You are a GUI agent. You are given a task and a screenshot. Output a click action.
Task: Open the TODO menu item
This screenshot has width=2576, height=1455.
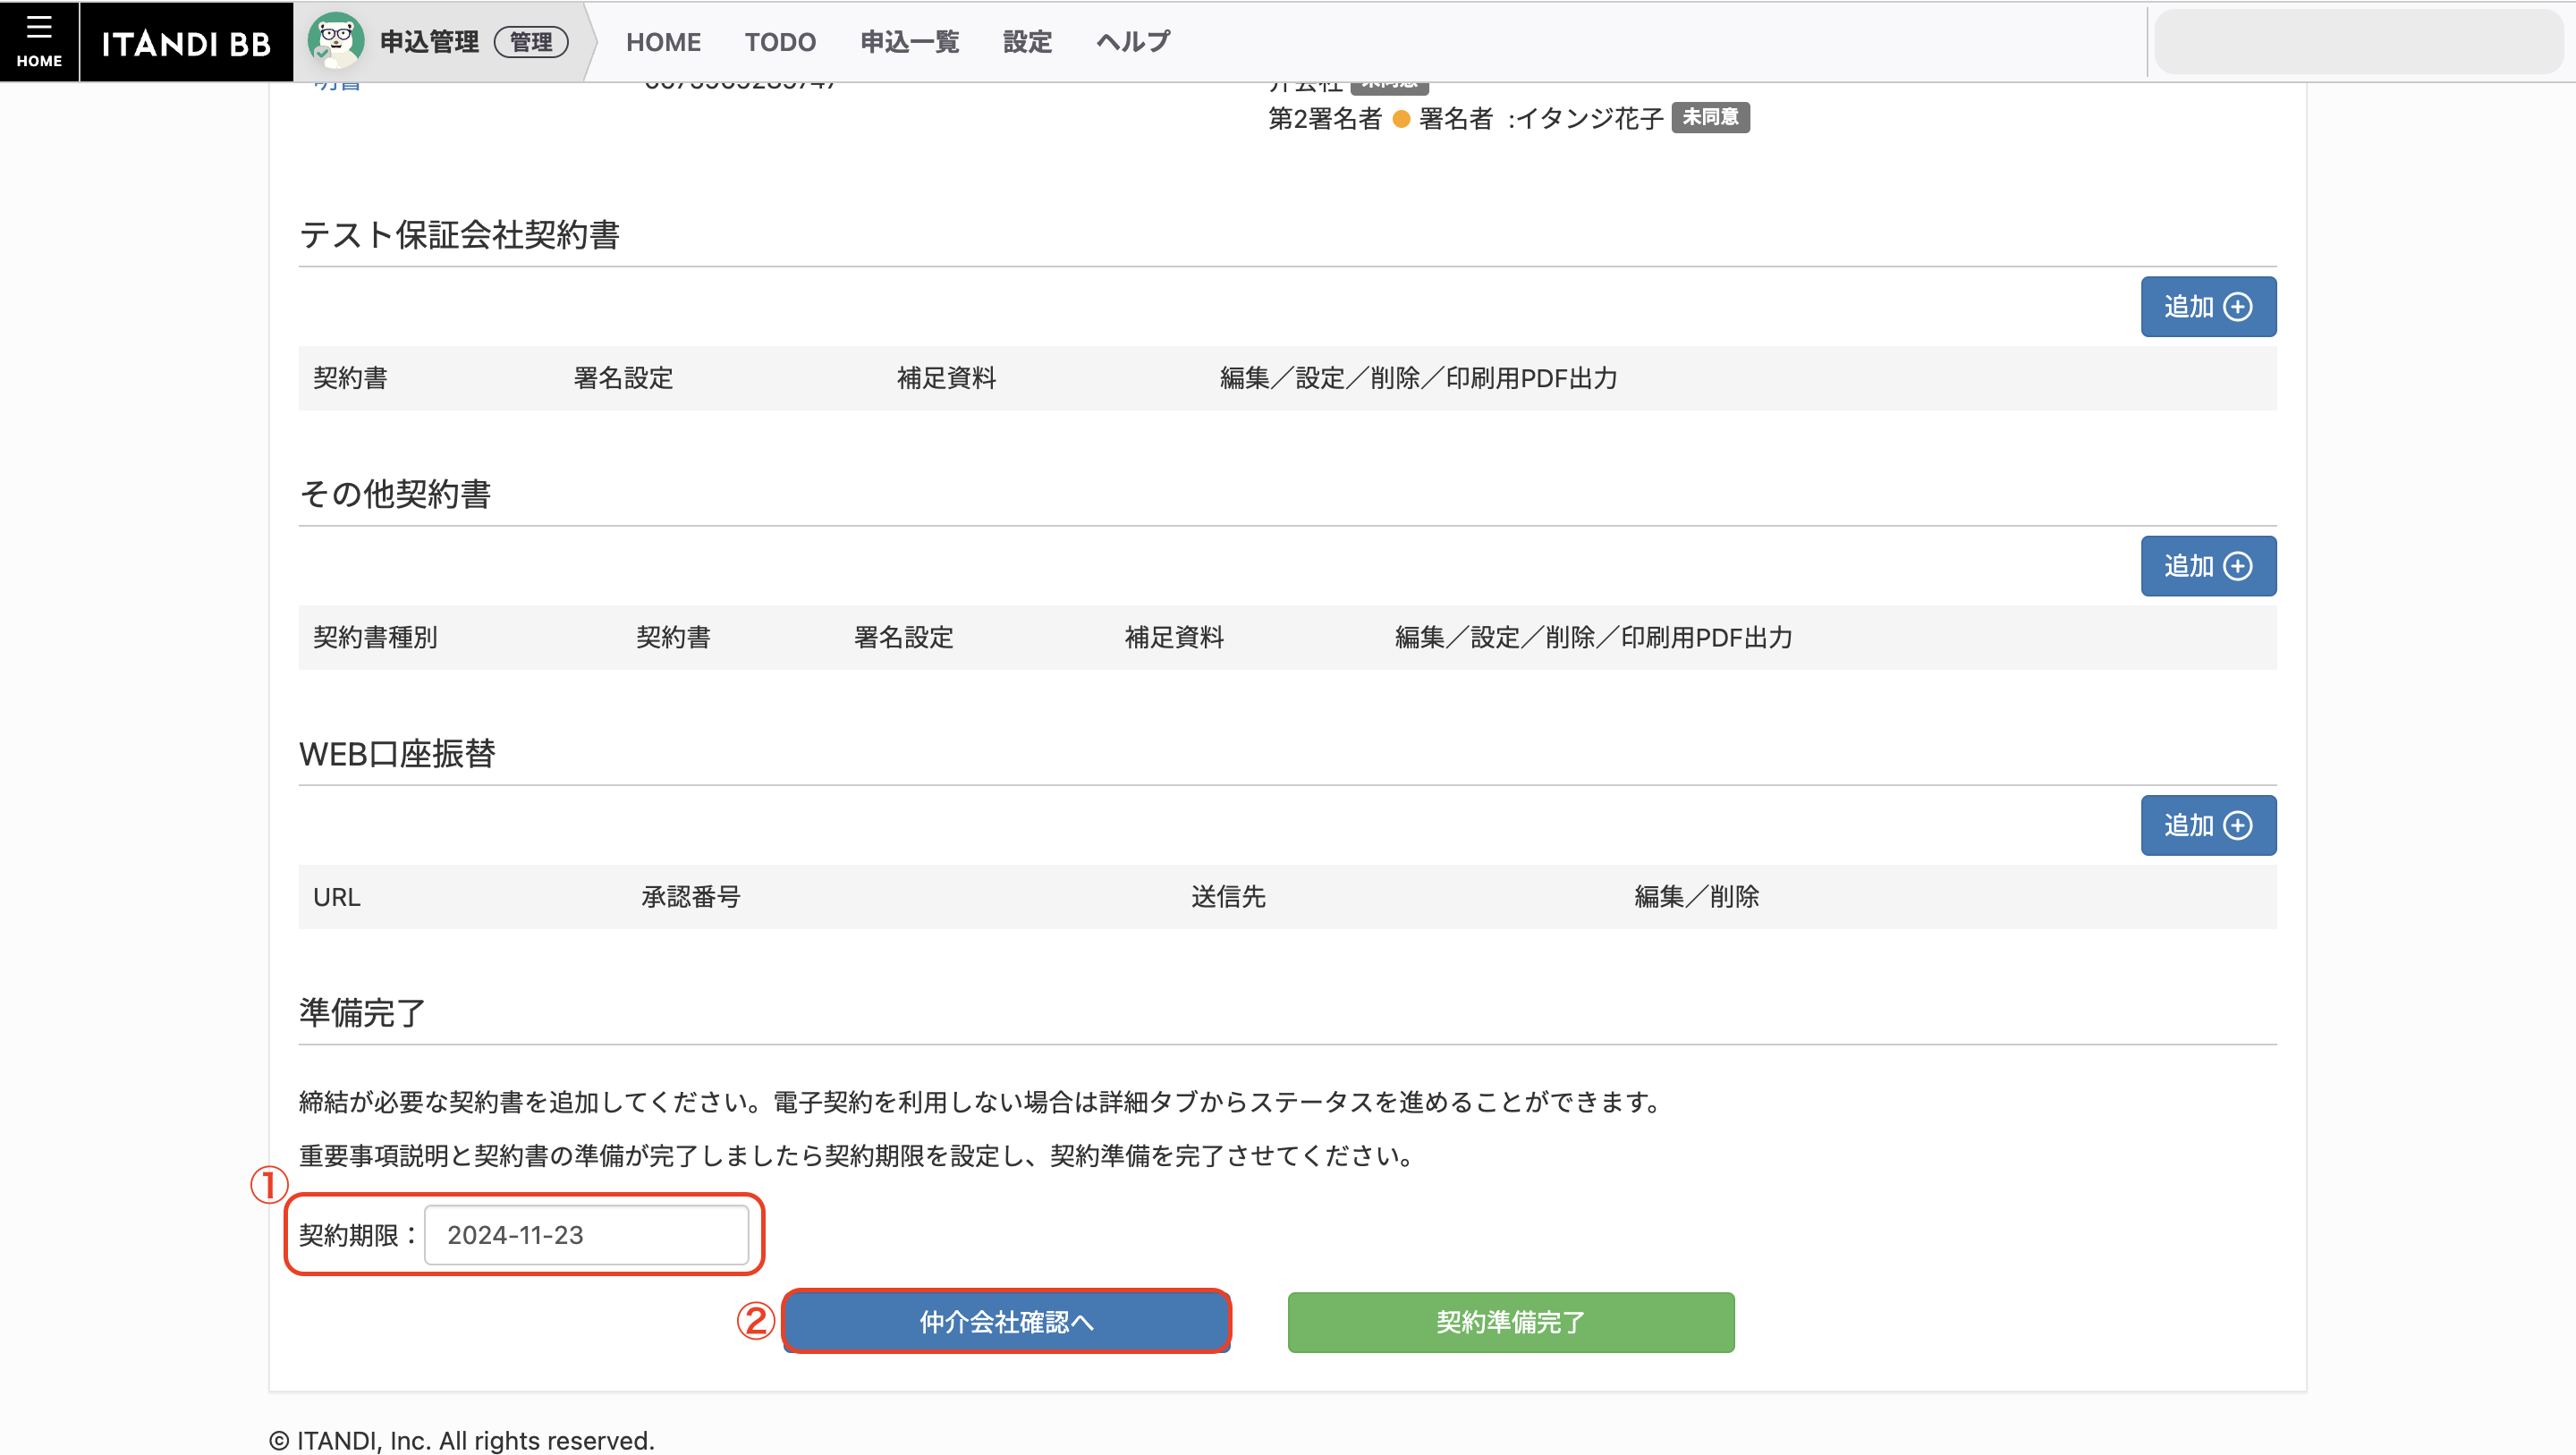[x=780, y=42]
